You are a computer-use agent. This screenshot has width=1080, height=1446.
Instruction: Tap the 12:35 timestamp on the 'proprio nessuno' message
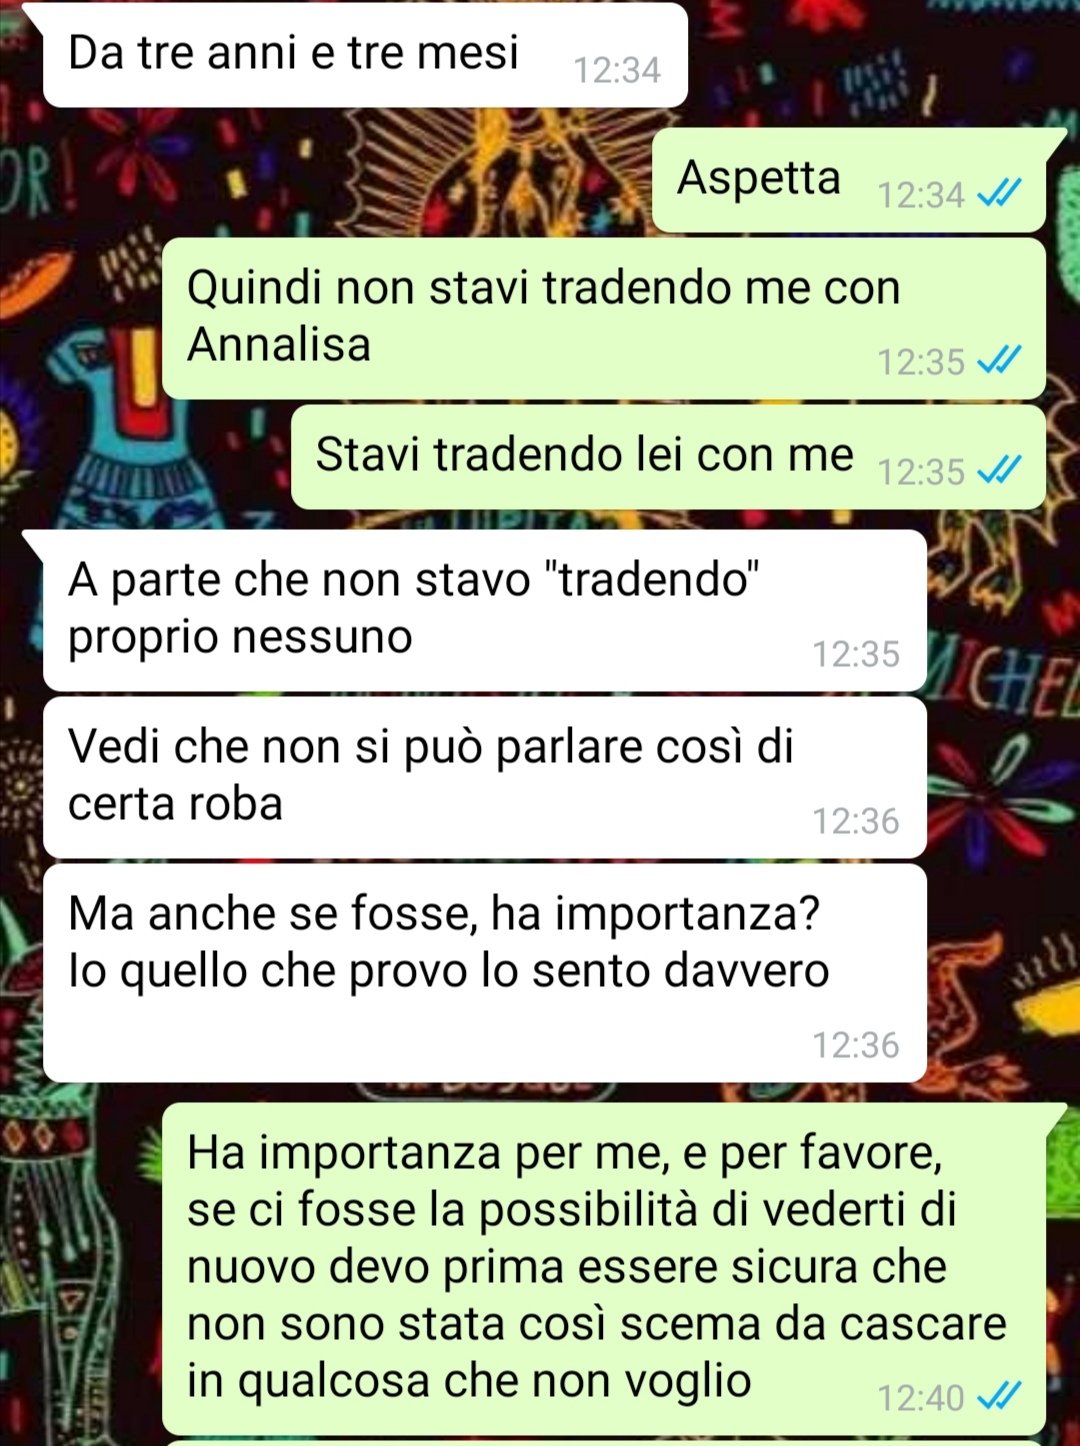pyautogui.click(x=856, y=654)
